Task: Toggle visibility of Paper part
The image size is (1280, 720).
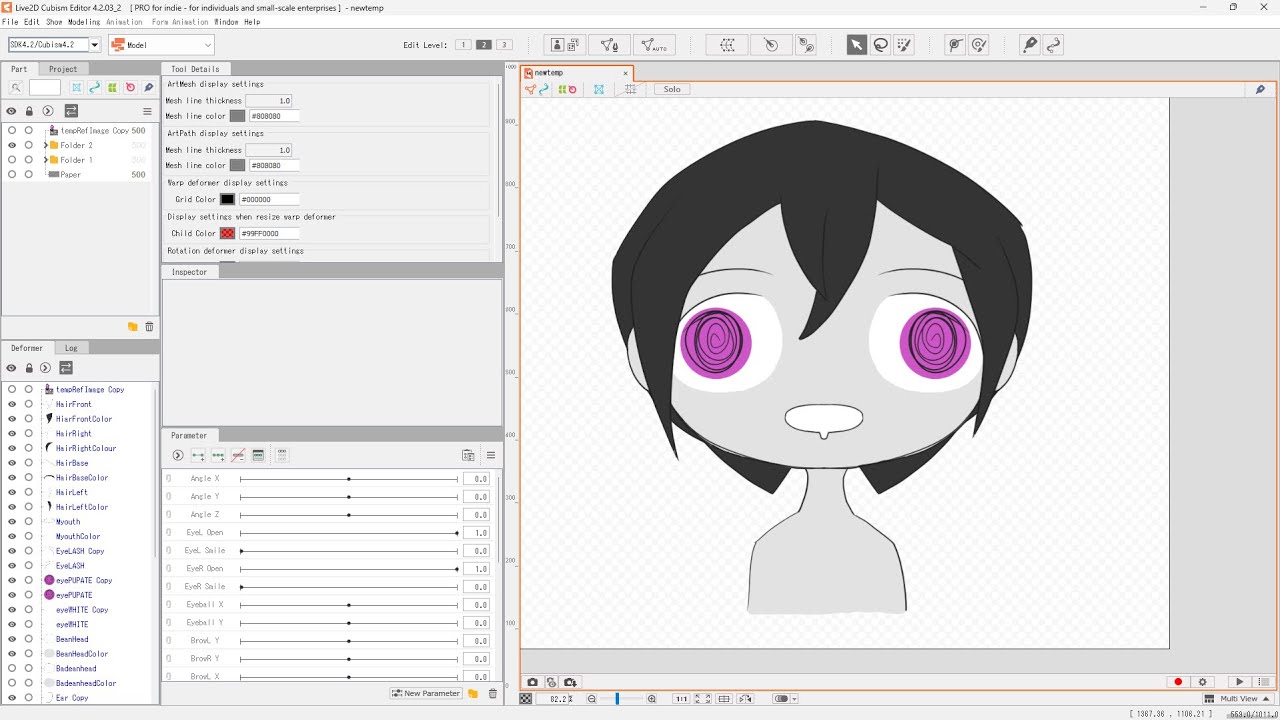Action: click(12, 174)
